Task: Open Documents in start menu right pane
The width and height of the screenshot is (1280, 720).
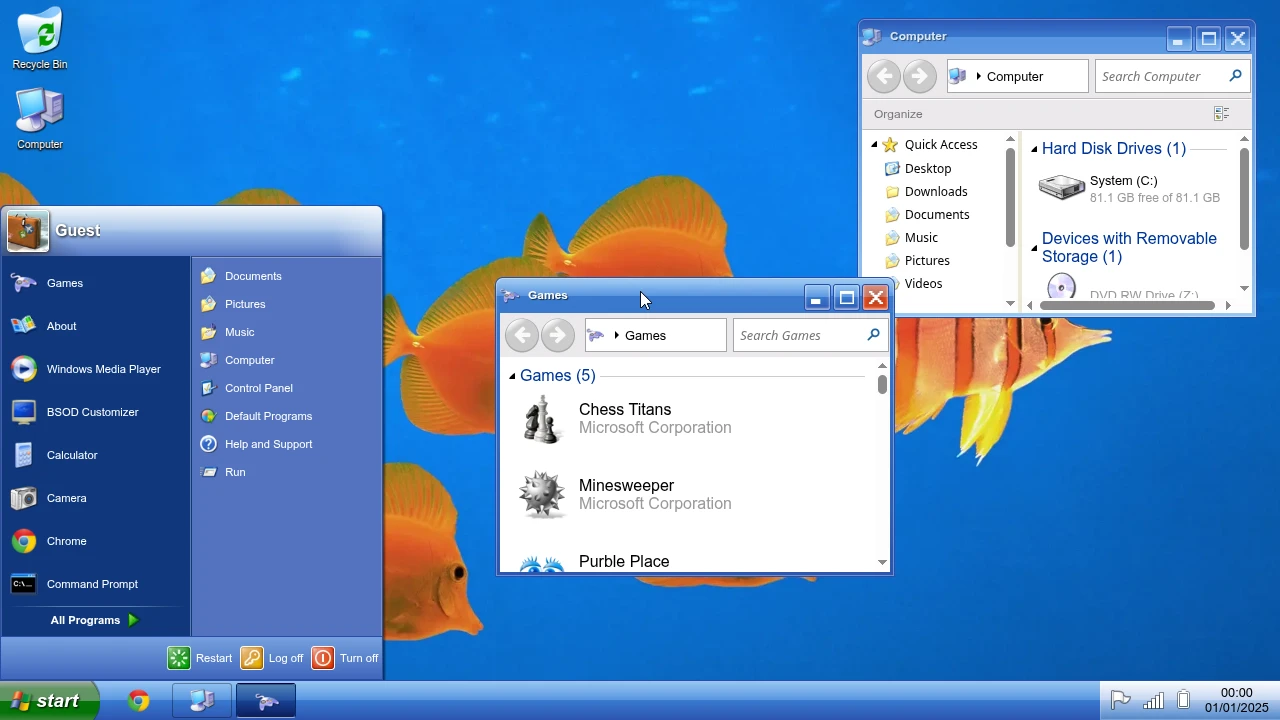Action: [x=286, y=276]
